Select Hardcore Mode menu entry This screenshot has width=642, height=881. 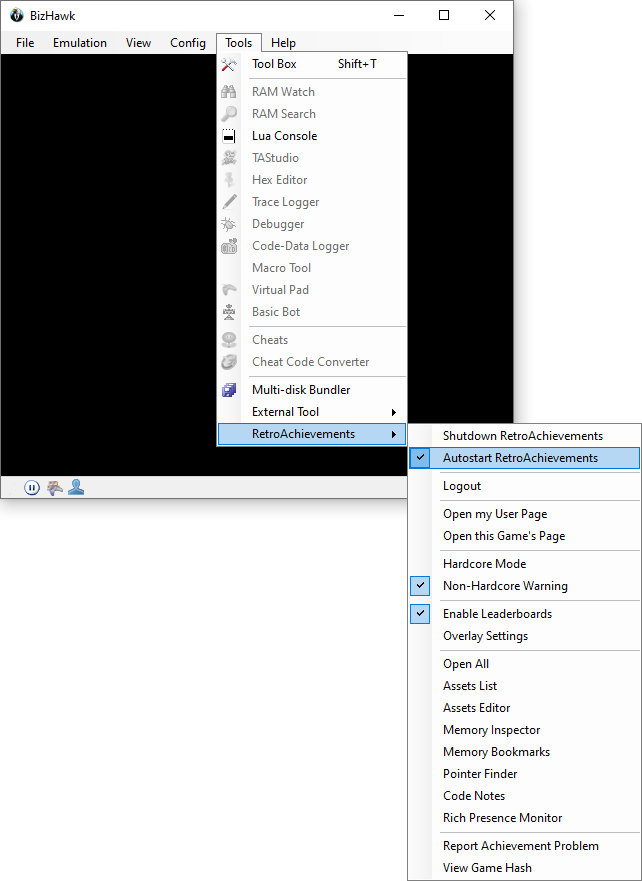(484, 564)
